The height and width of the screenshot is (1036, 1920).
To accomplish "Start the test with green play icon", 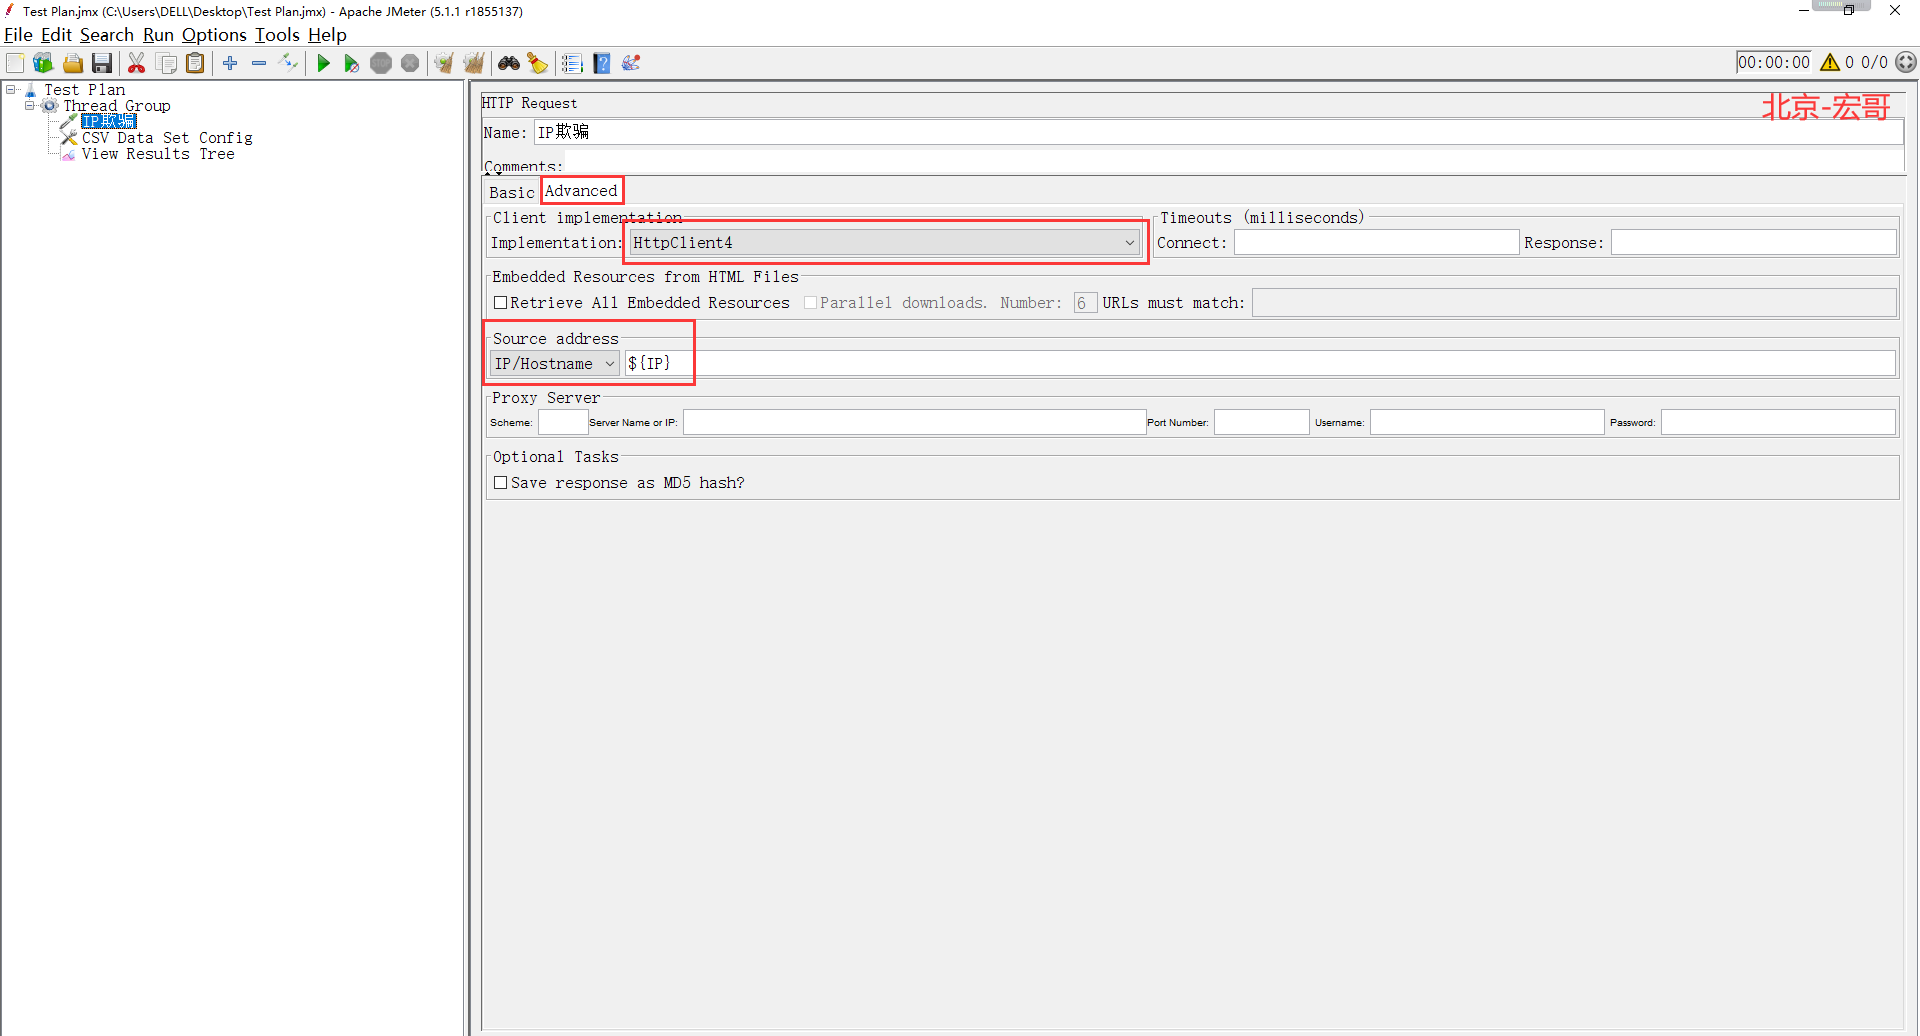I will [x=323, y=63].
